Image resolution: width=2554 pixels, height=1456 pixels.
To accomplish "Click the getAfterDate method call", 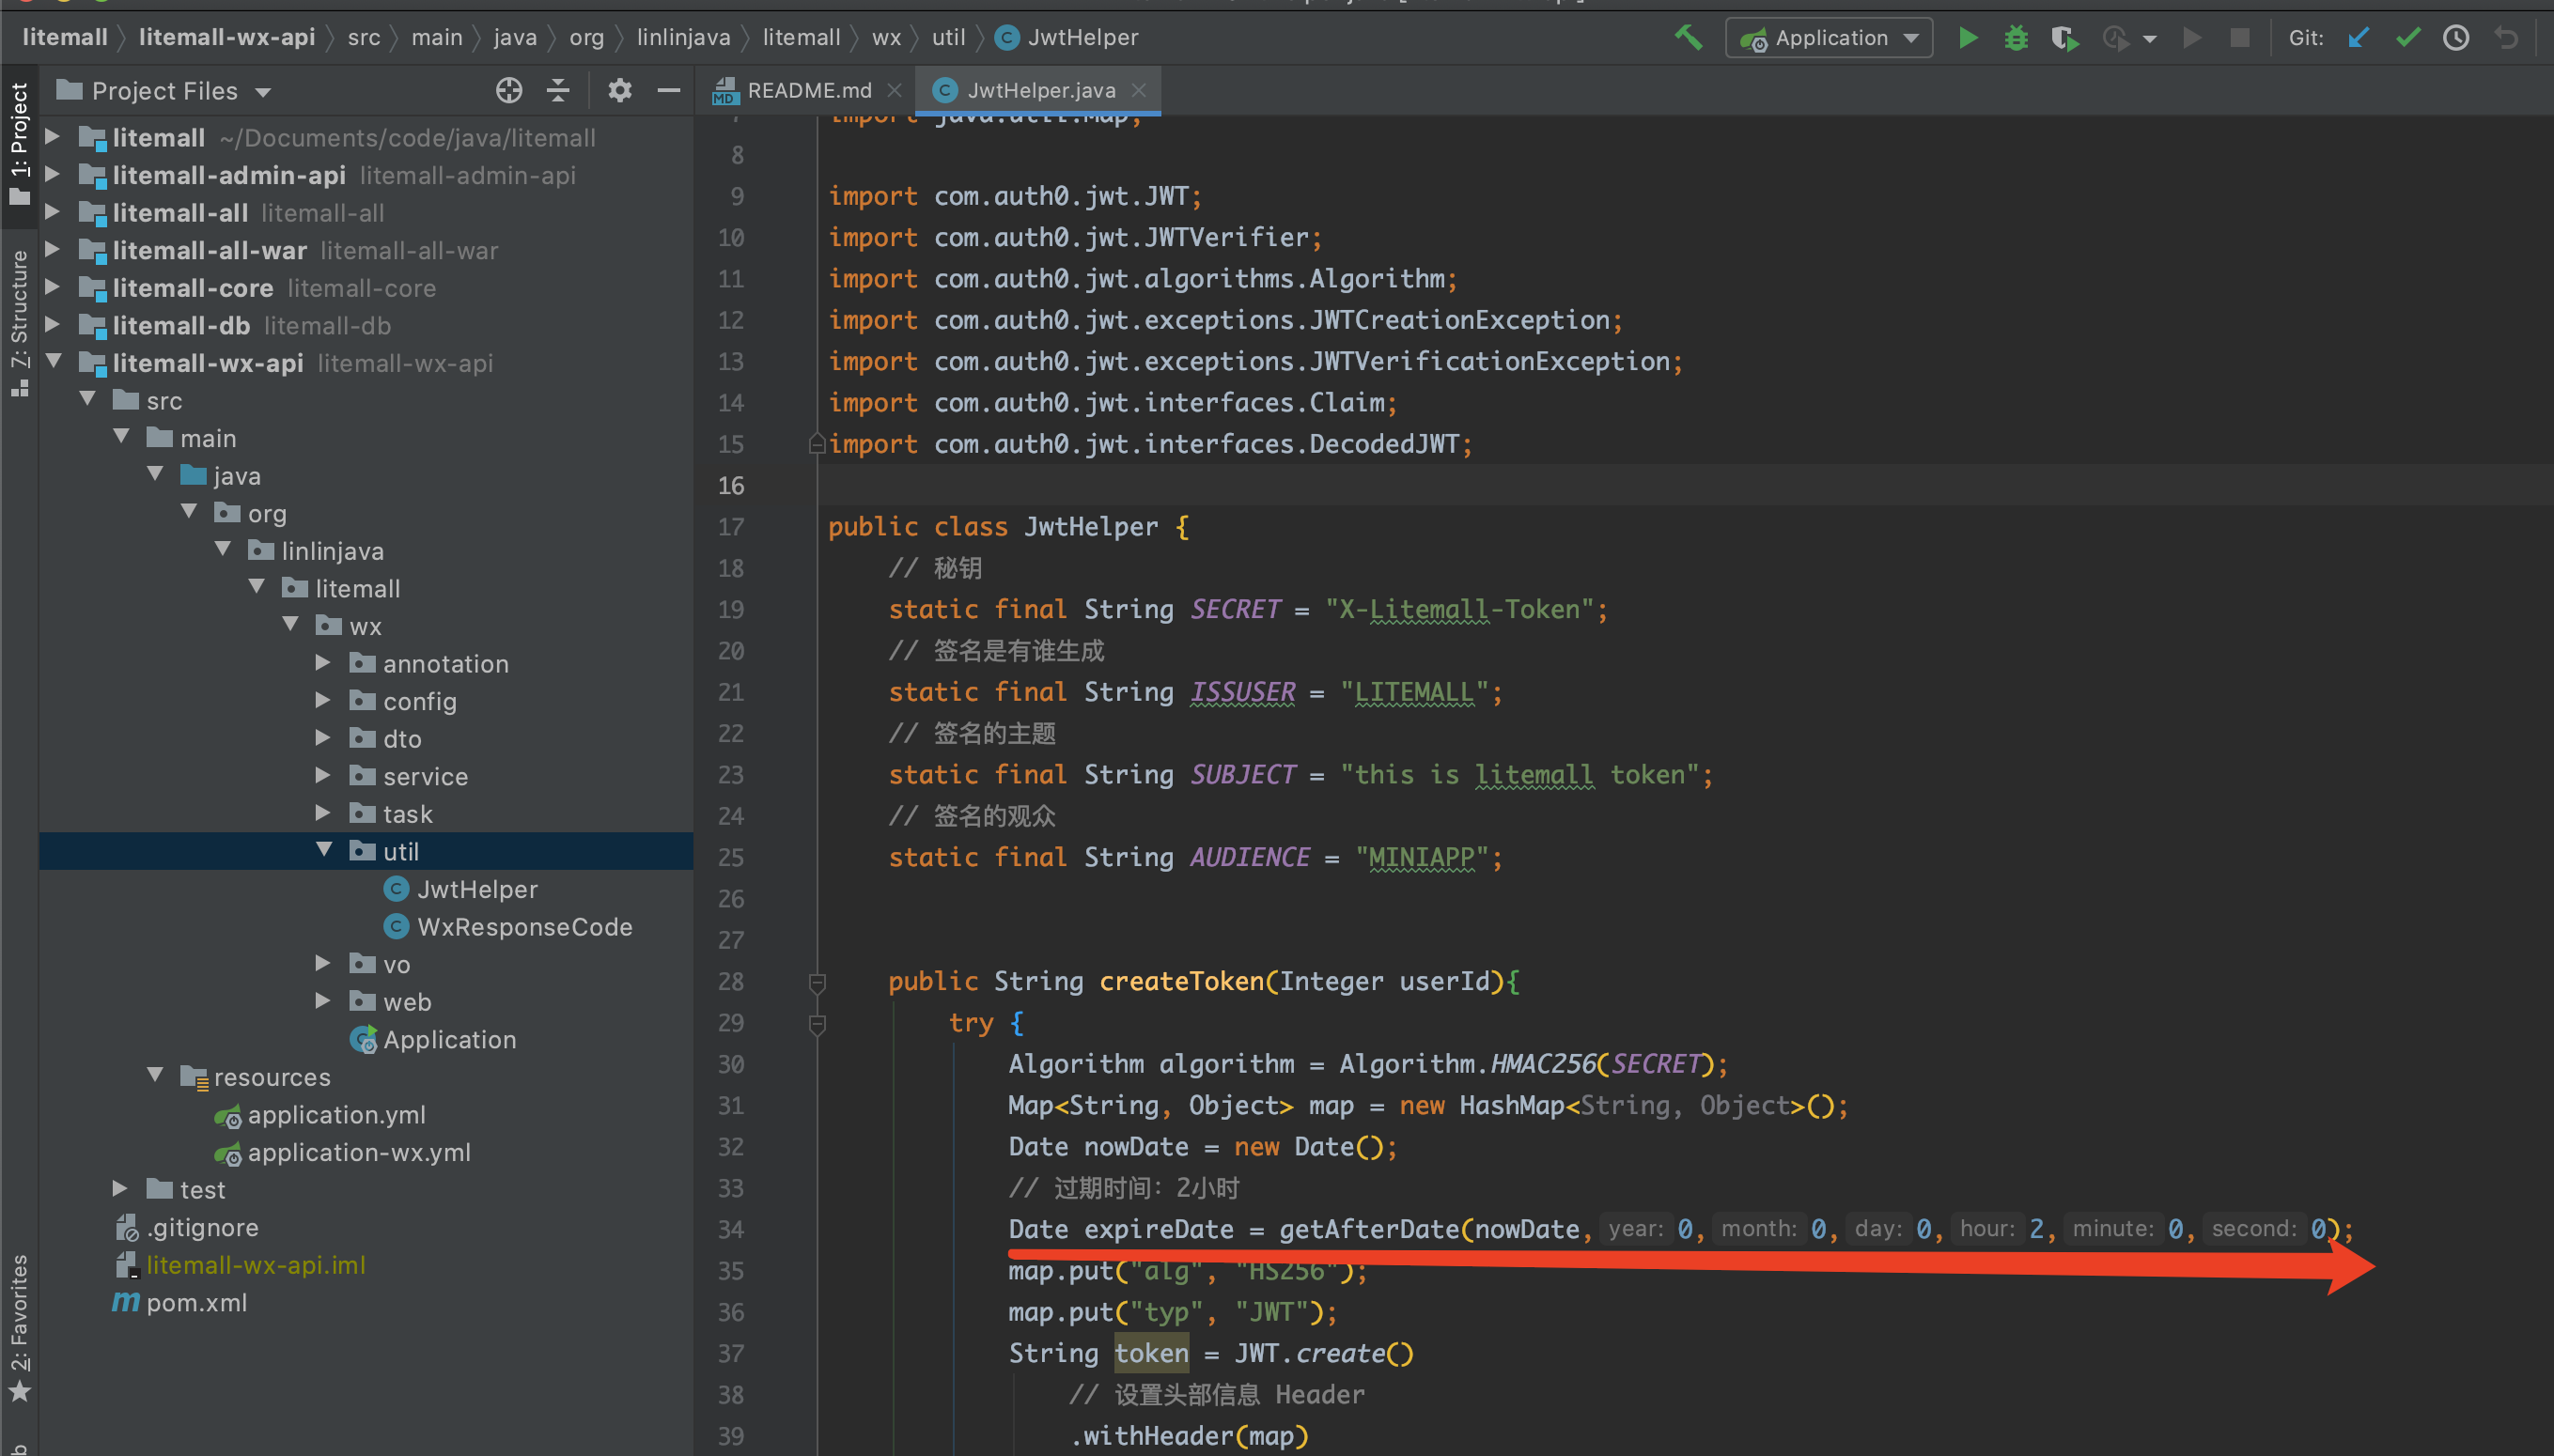I will tap(1369, 1229).
